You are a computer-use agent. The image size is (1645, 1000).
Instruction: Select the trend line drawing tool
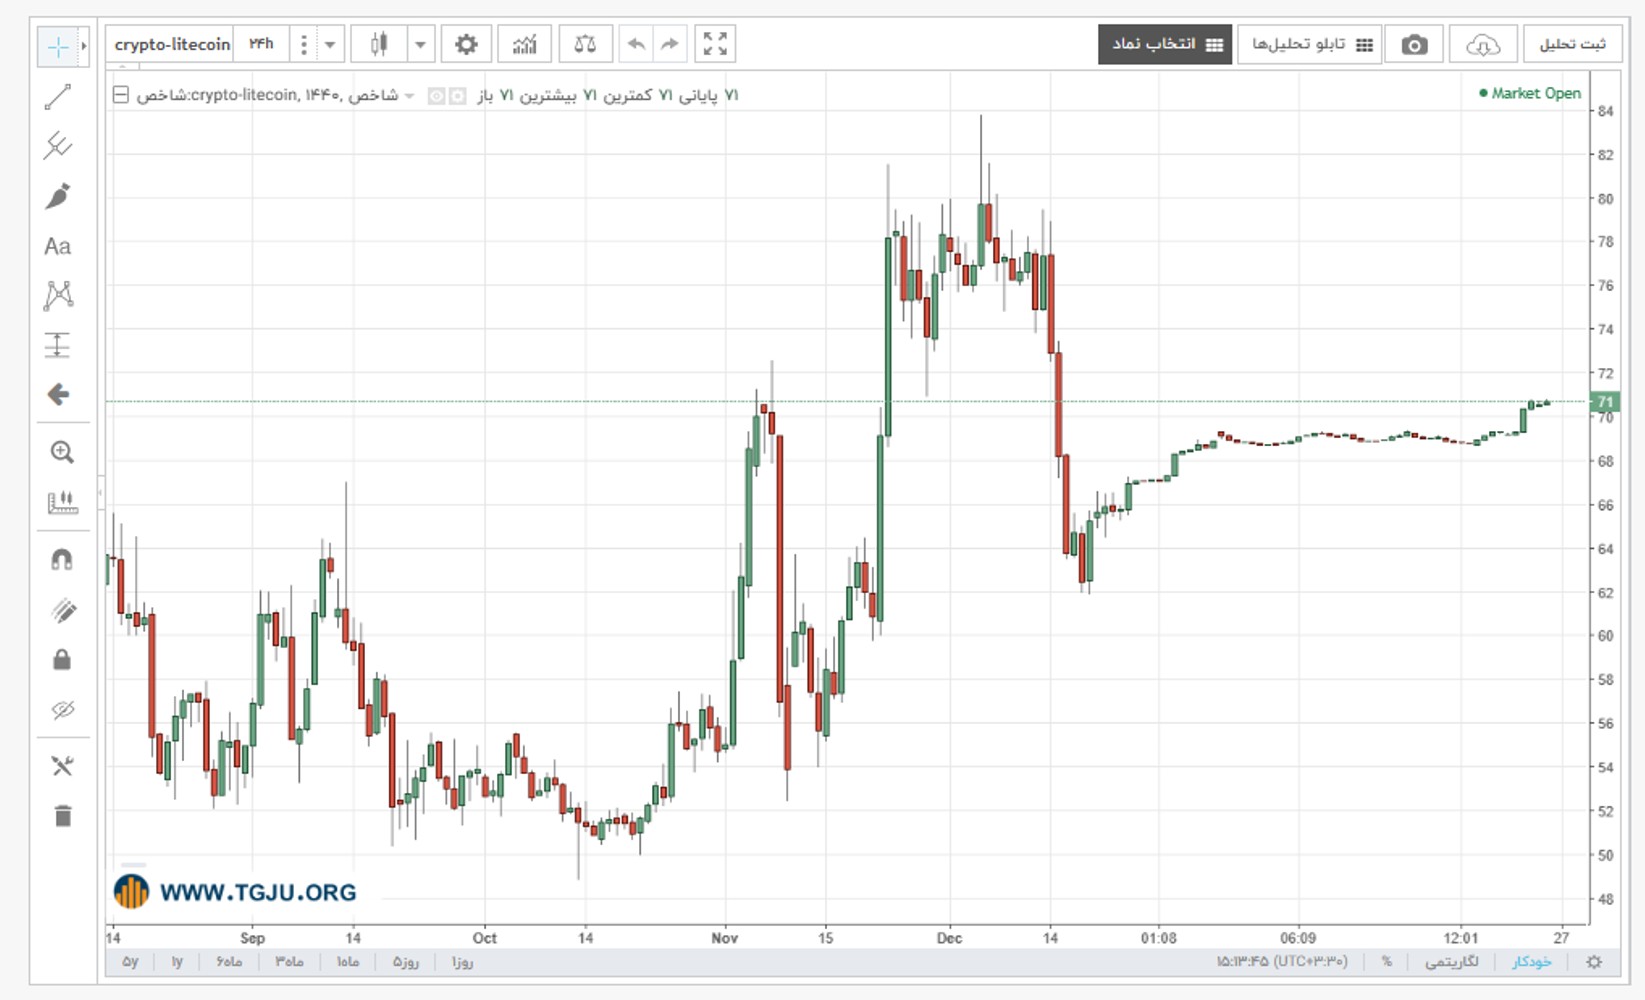click(58, 97)
